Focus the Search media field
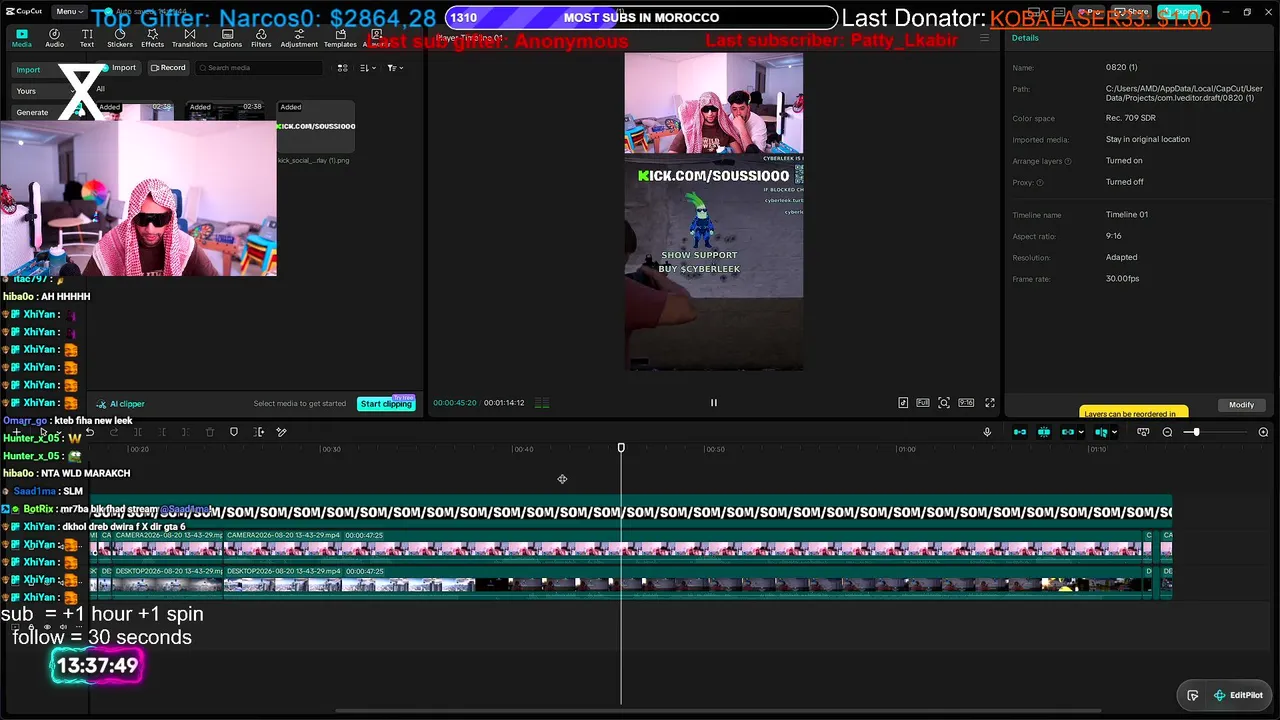The image size is (1280, 720). point(259,68)
